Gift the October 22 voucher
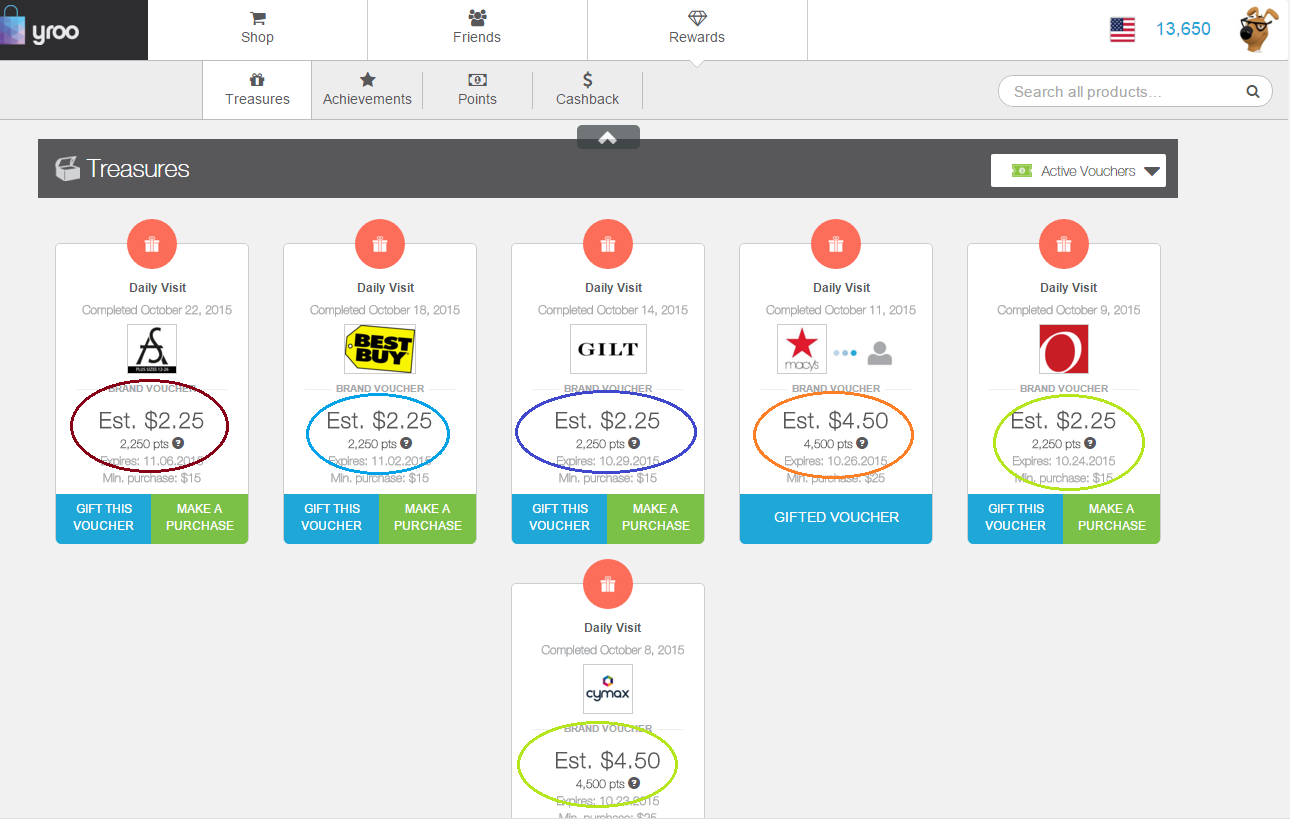 click(x=104, y=518)
